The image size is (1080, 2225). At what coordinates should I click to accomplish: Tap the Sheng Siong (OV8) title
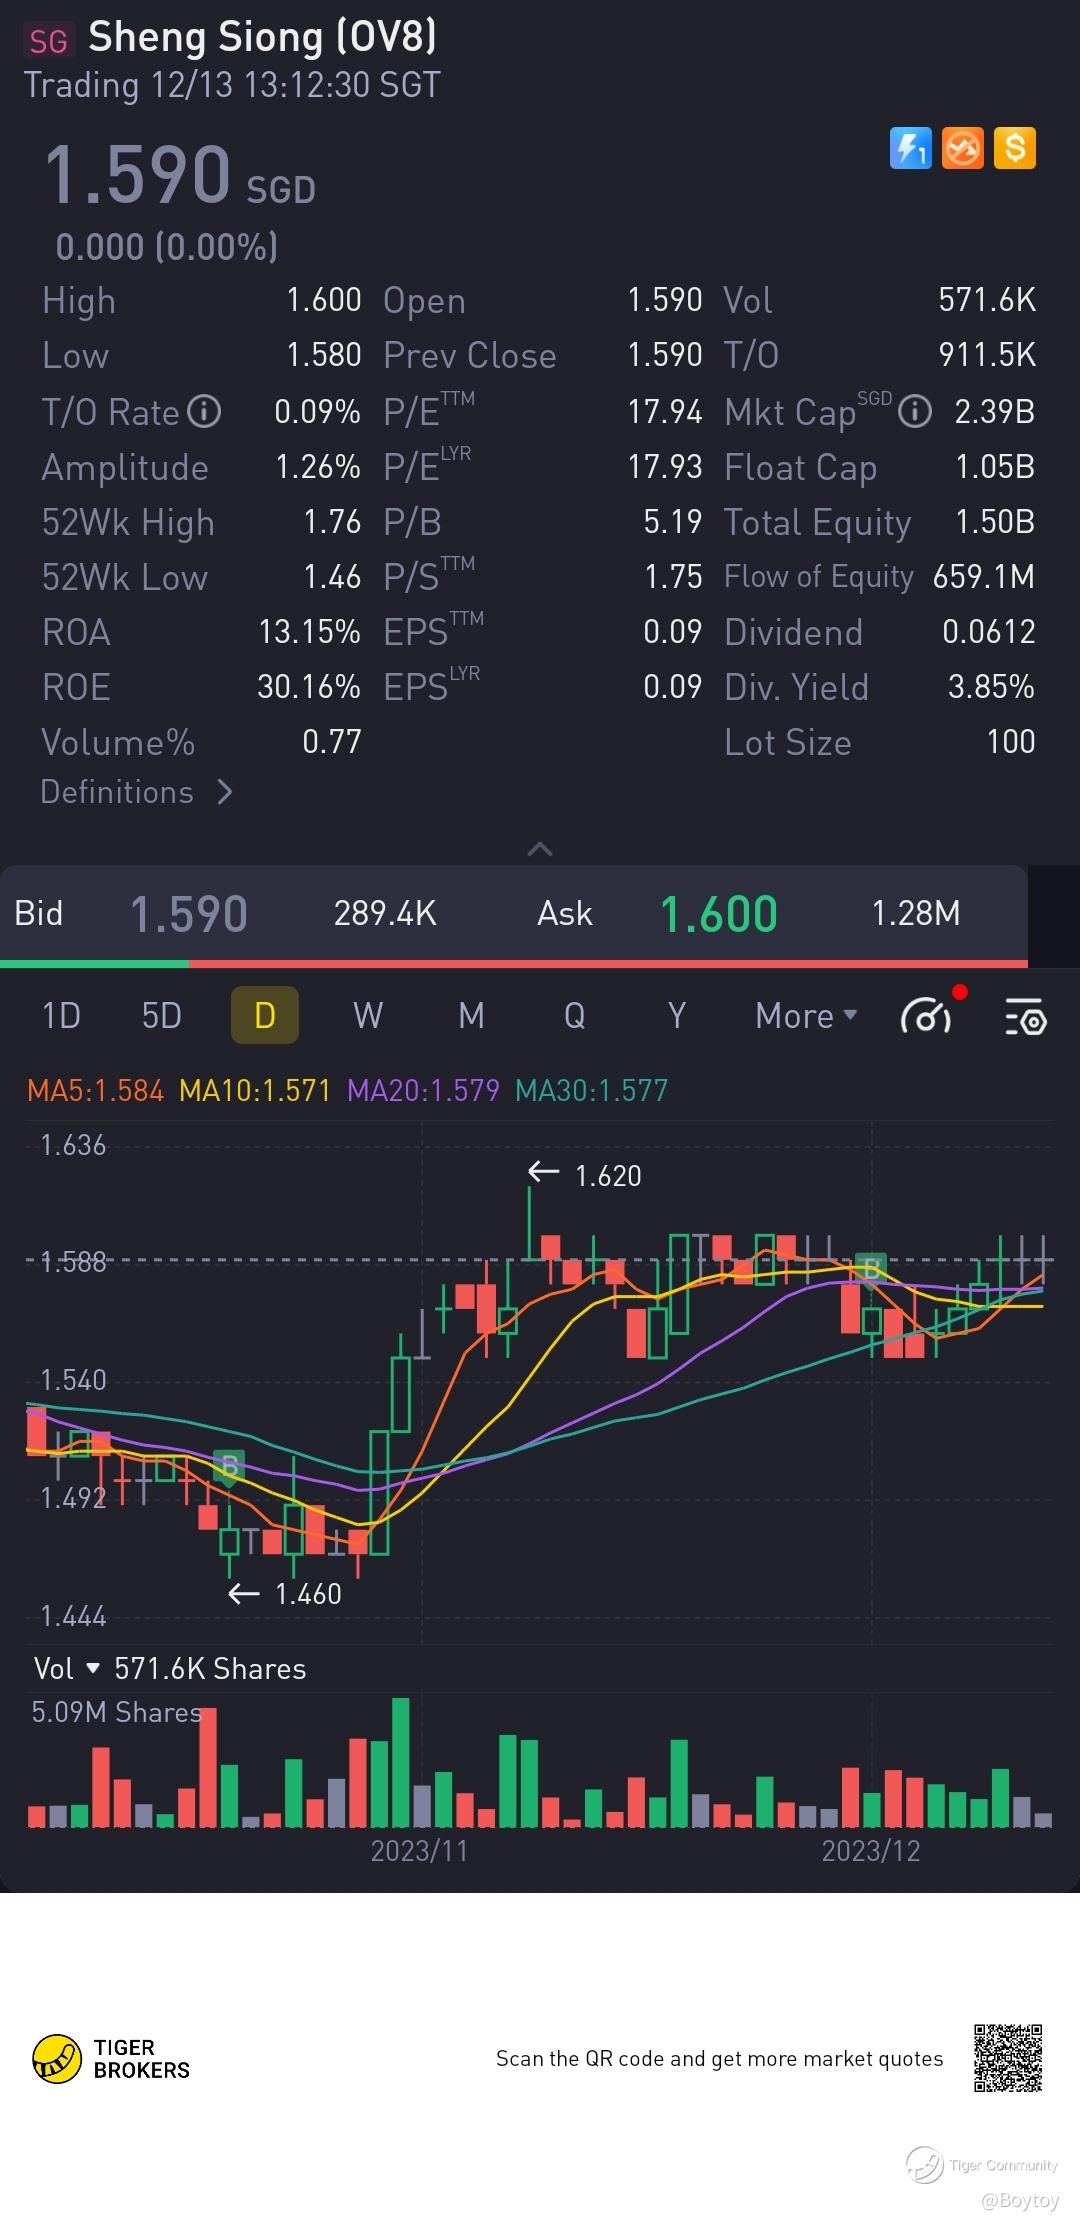263,38
